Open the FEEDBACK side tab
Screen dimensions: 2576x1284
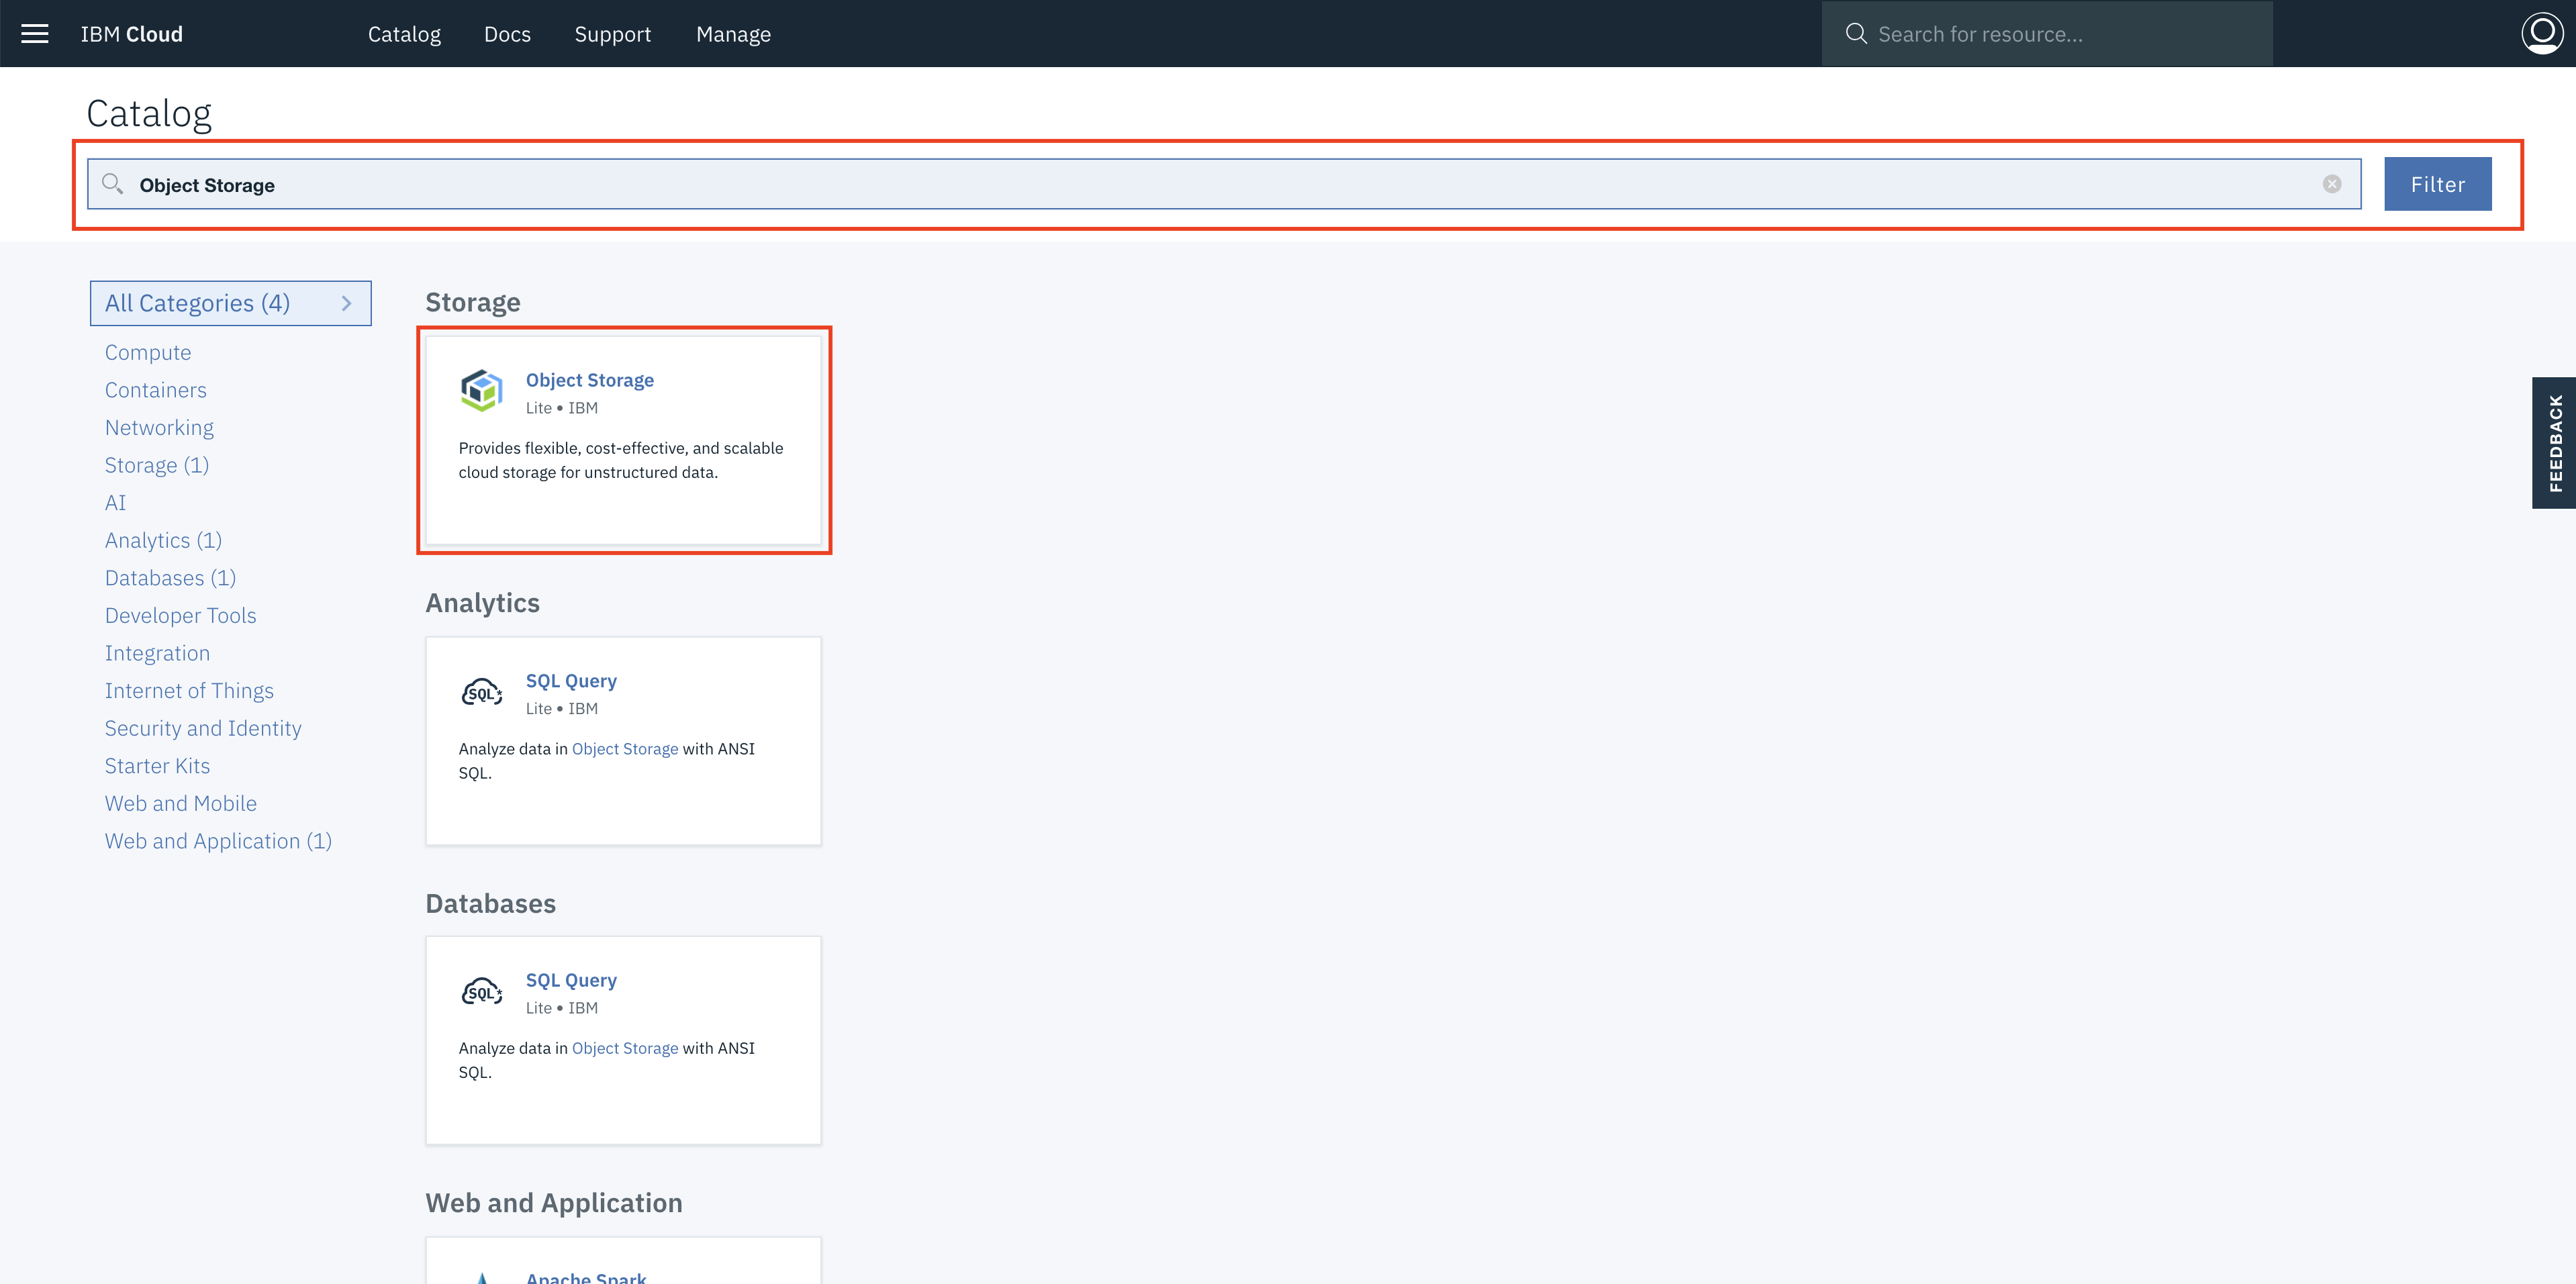click(2554, 443)
